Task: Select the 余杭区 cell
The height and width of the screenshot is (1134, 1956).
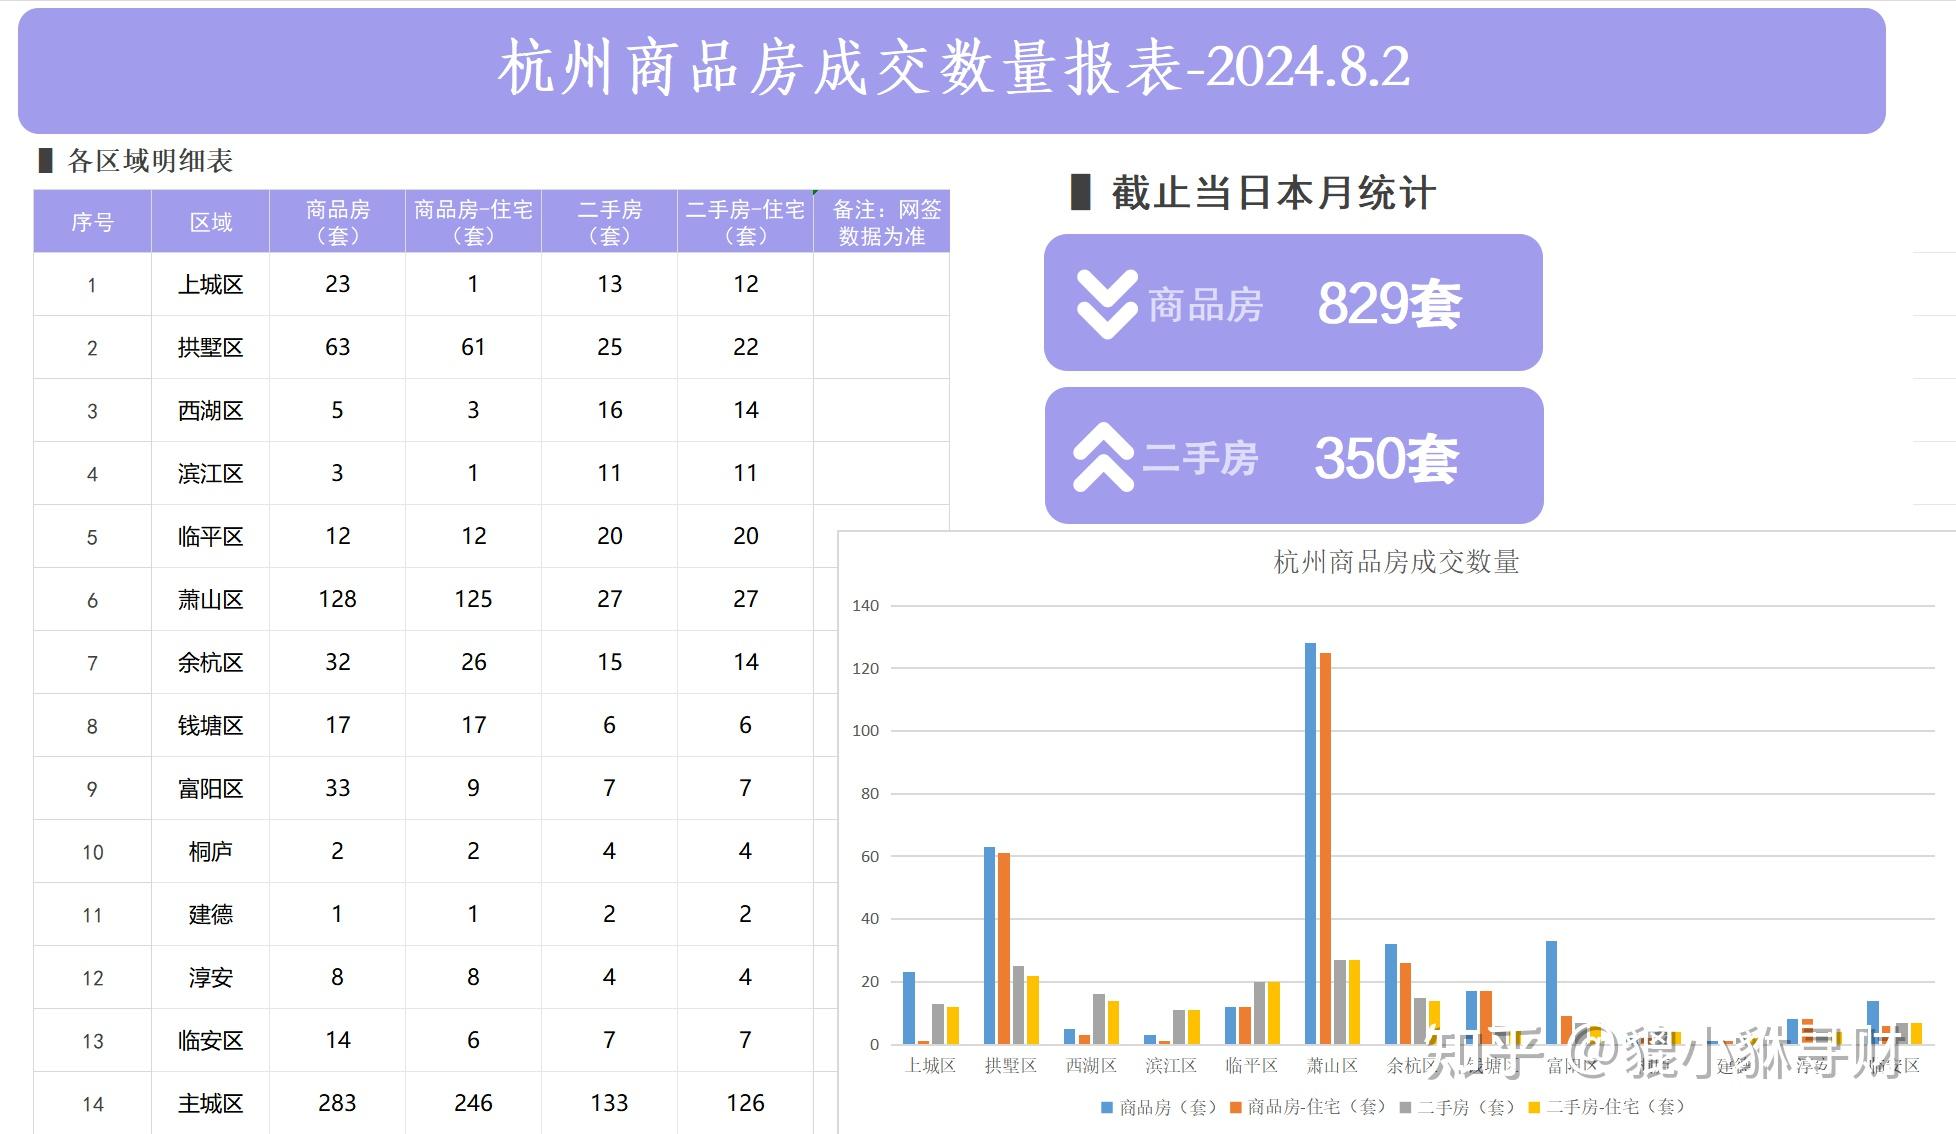Action: [x=210, y=663]
